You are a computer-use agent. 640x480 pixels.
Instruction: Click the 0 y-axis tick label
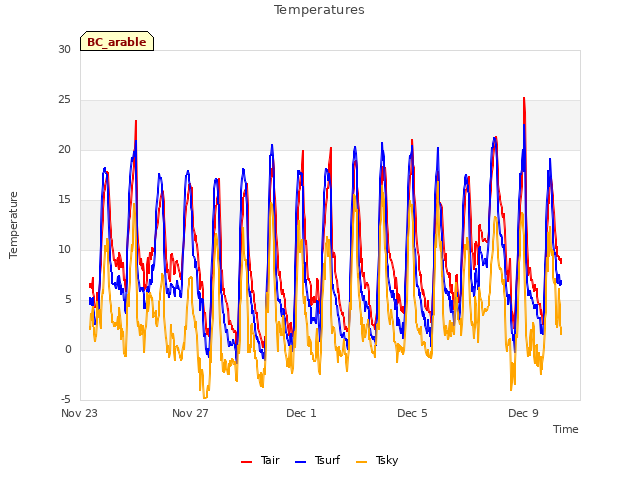click(x=68, y=350)
